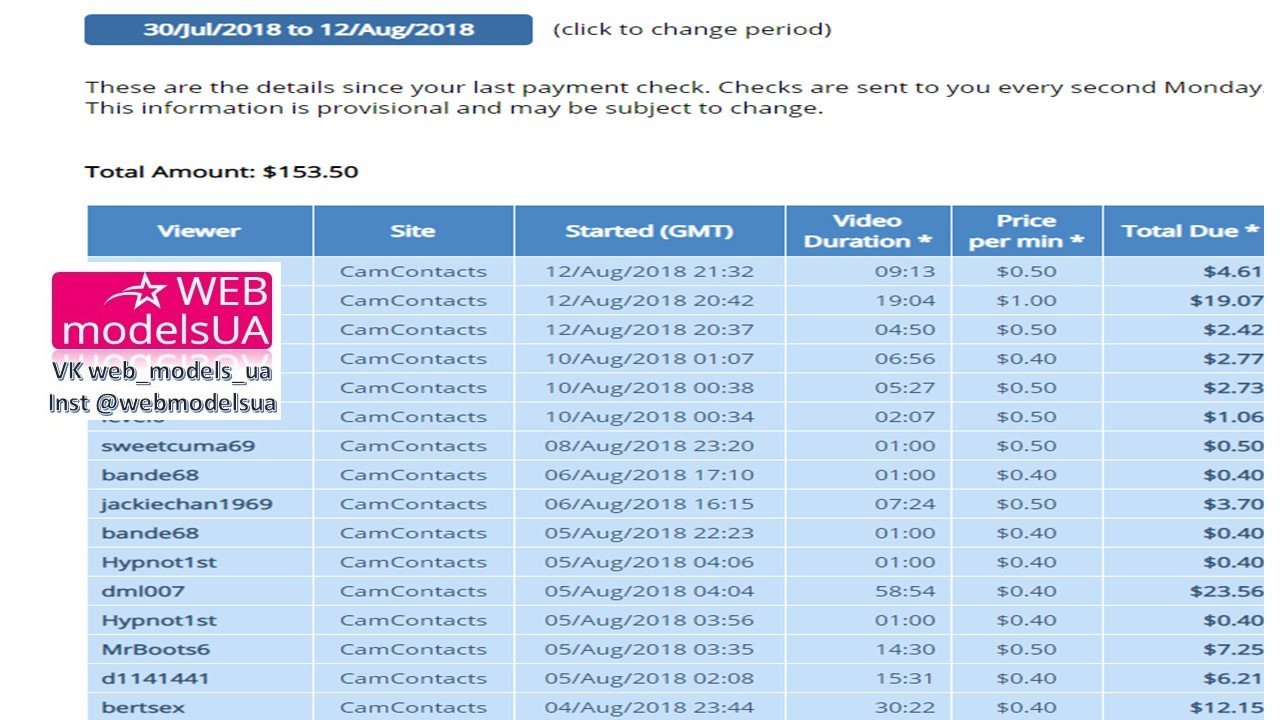Screen dimensions: 1280x720
Task: Sort by Started (GMT) column header
Action: point(649,231)
